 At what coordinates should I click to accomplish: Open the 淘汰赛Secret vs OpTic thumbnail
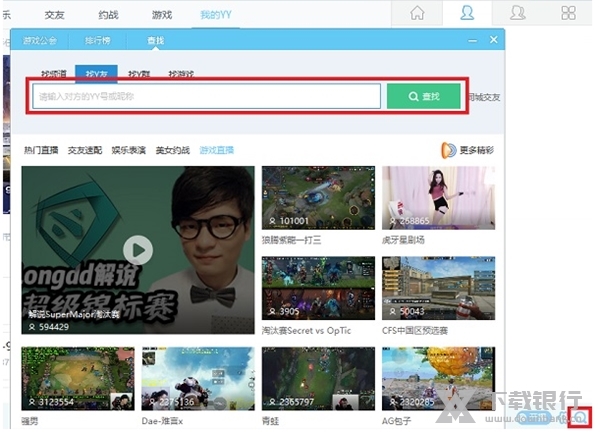pos(318,288)
